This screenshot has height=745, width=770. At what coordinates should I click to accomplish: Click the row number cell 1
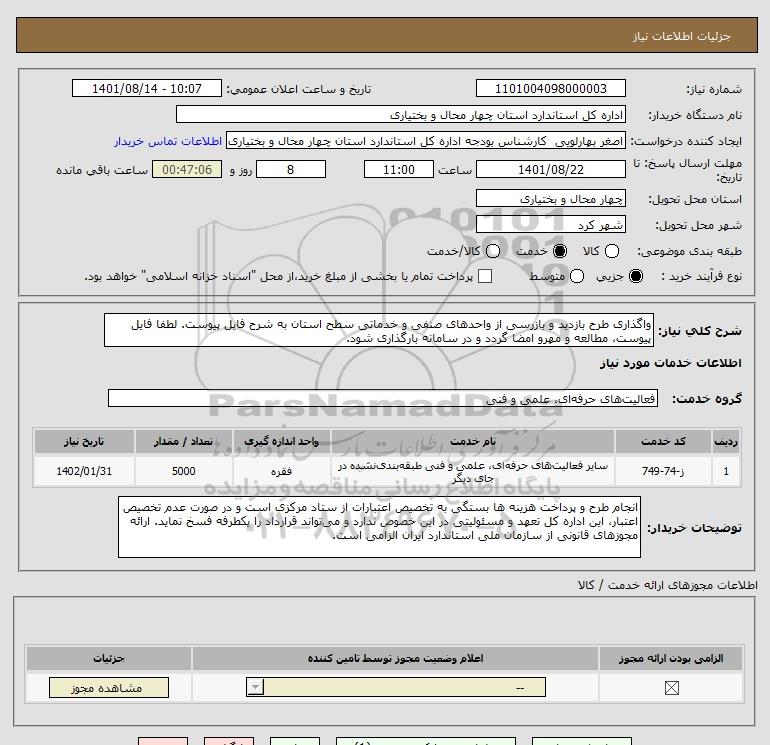[726, 471]
